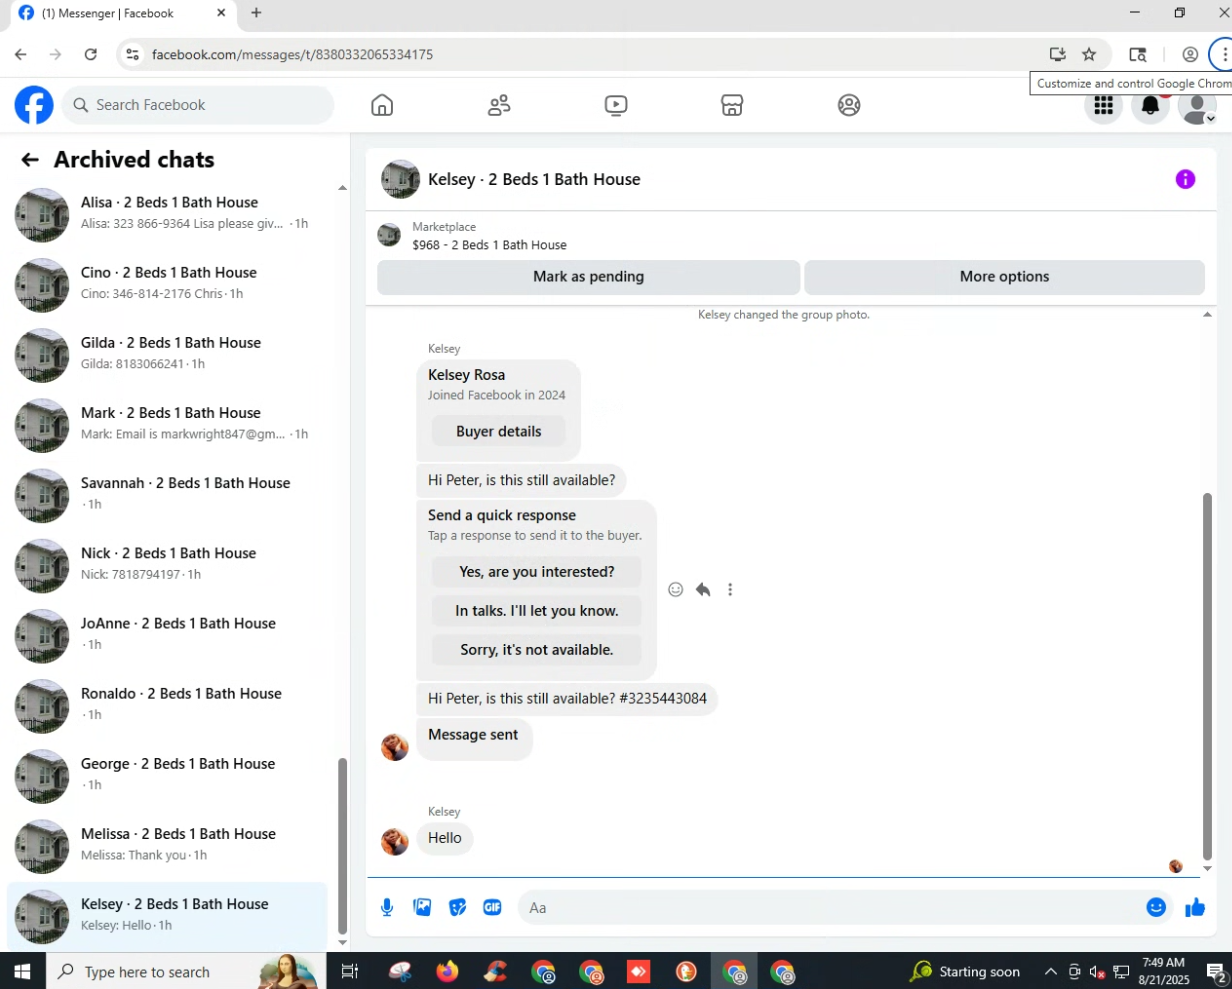
Task: View Buyer details for Kelsey Rosa
Action: tap(499, 432)
